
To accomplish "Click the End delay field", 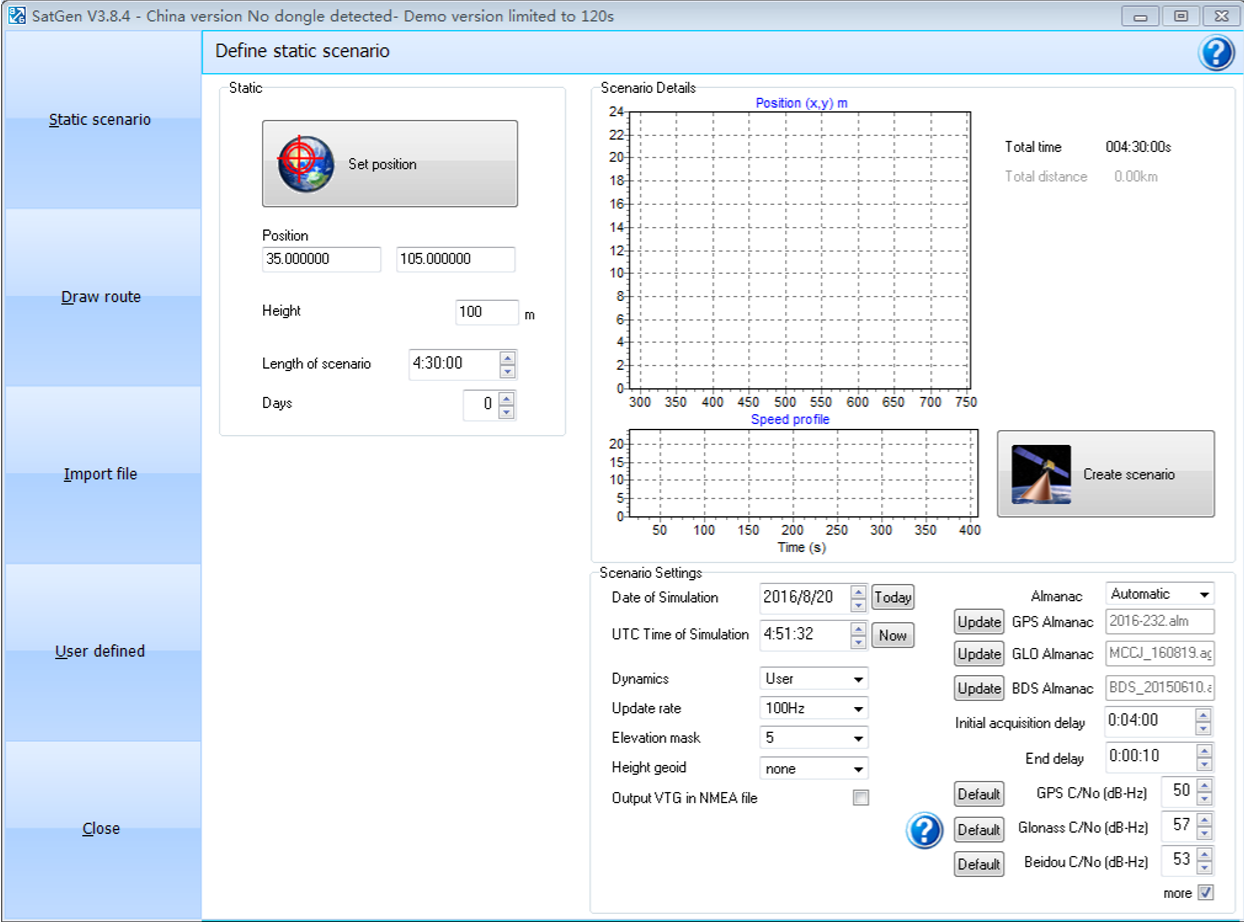I will 1149,758.
